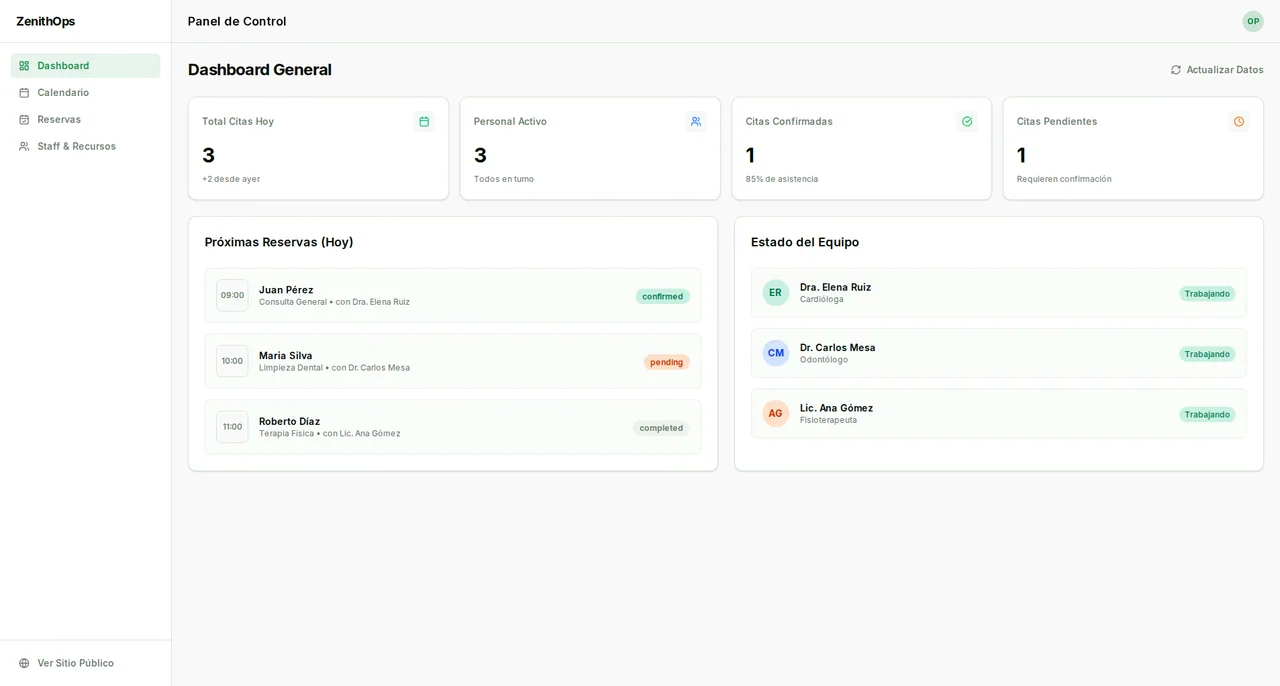Open the Reservas section

pyautogui.click(x=85, y=120)
